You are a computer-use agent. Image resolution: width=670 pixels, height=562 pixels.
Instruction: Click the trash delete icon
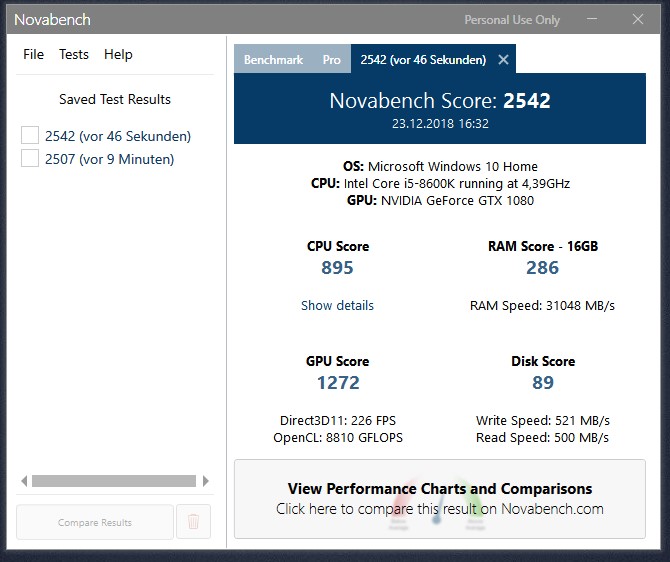(193, 522)
